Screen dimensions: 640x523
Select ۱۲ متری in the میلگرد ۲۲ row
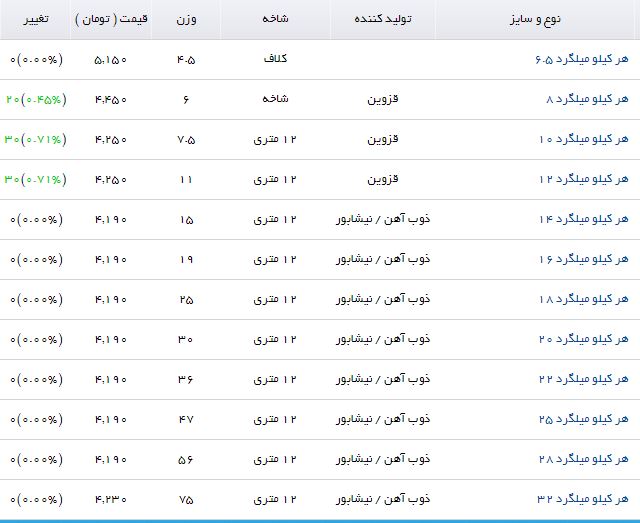[x=275, y=379]
